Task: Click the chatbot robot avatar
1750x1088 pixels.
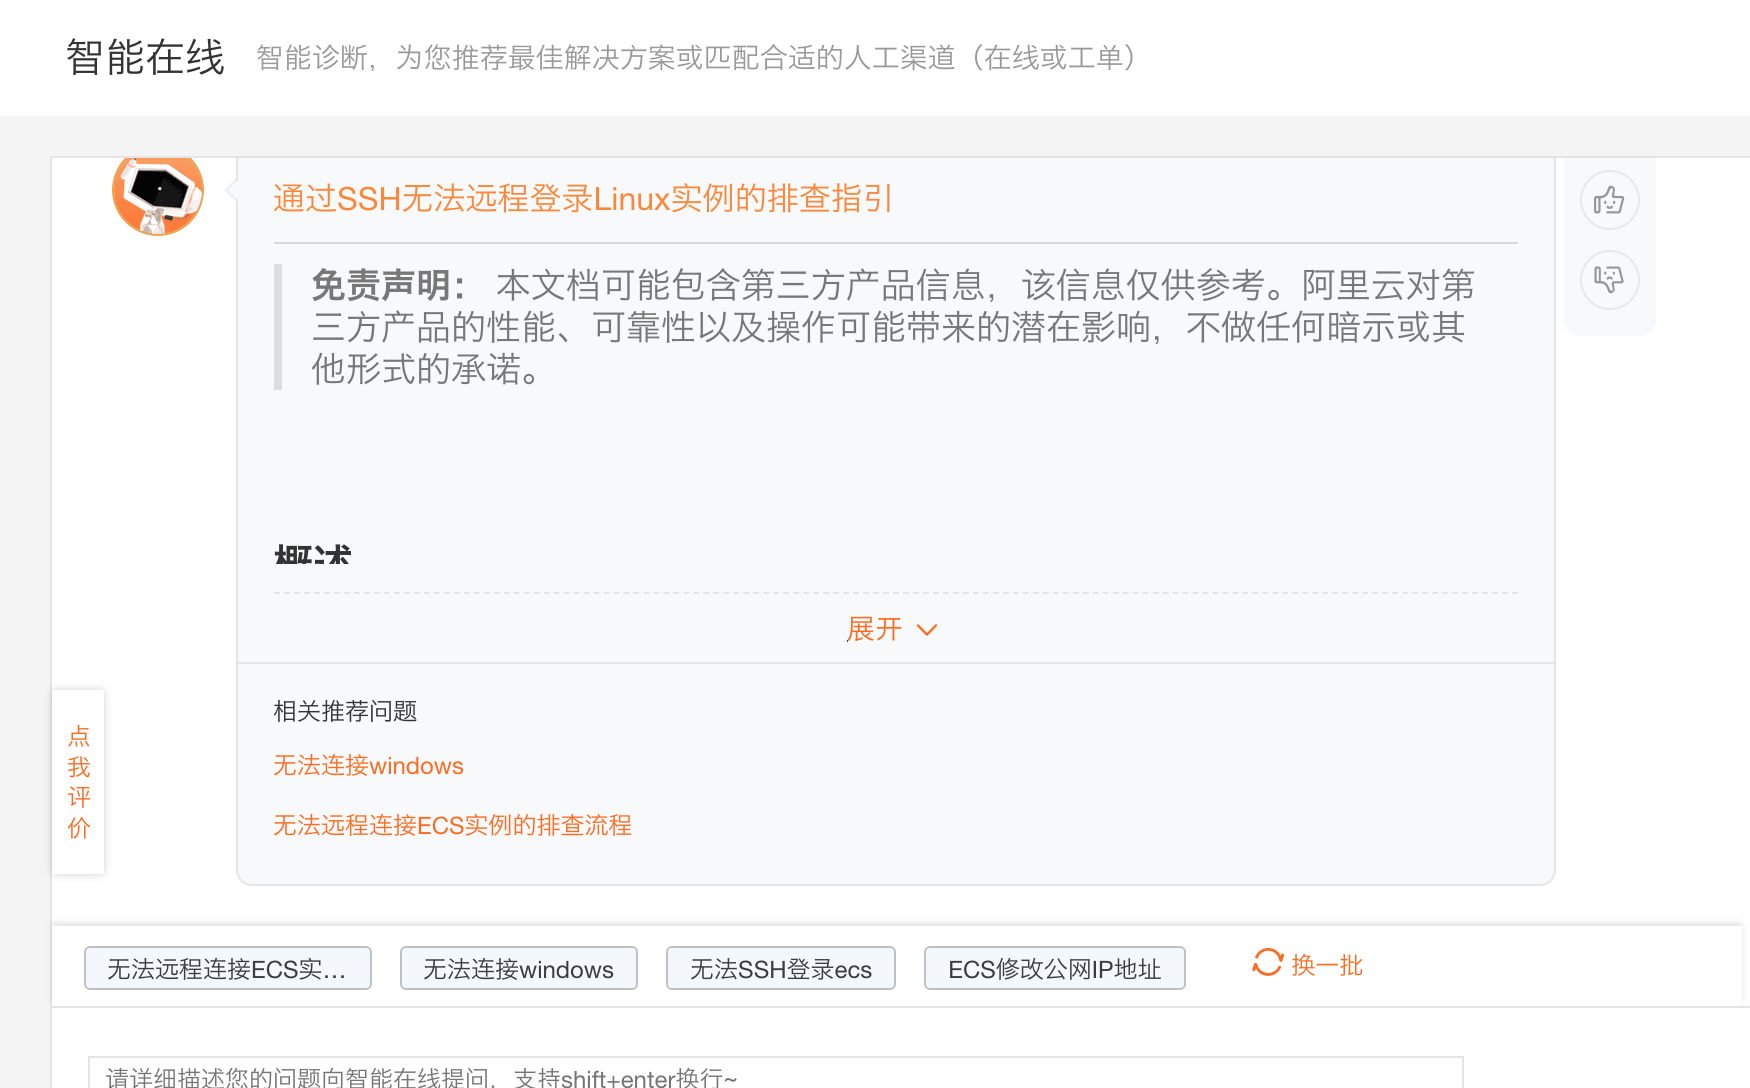Action: (x=158, y=196)
